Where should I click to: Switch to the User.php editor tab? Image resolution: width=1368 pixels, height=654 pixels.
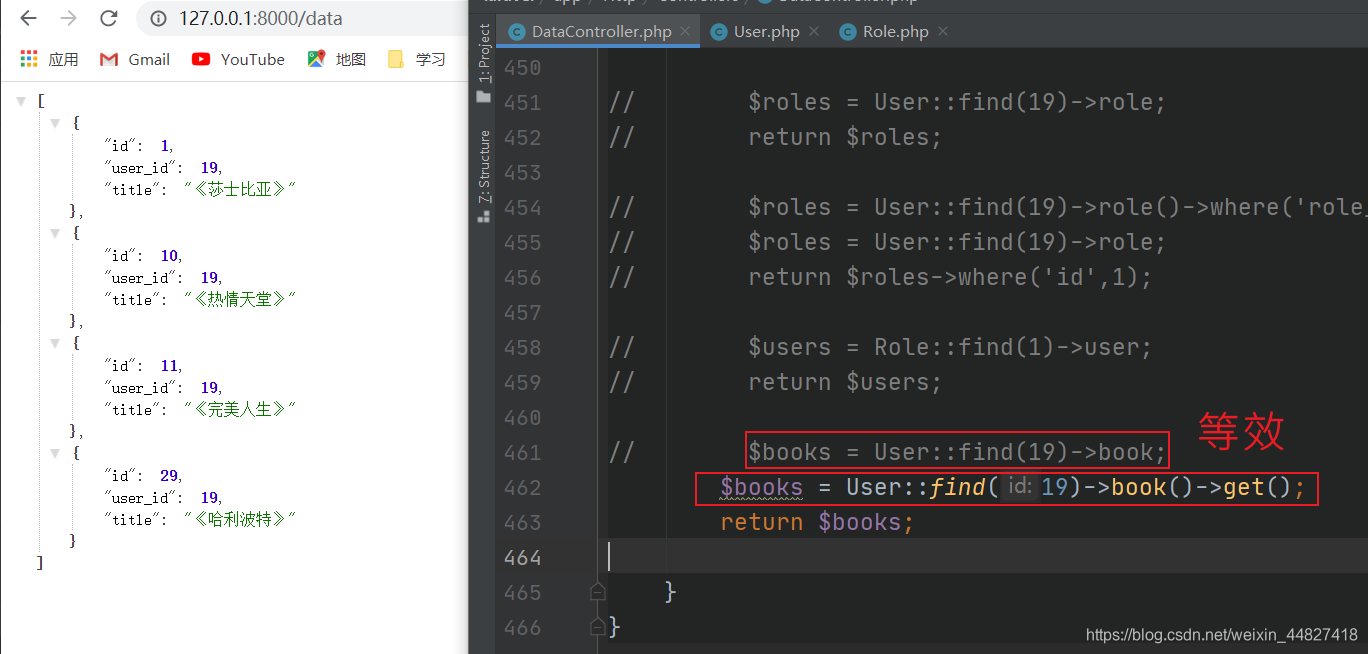click(x=766, y=32)
